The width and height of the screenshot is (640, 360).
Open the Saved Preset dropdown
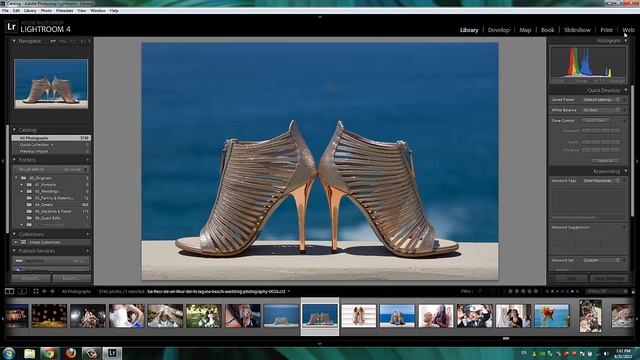click(601, 100)
